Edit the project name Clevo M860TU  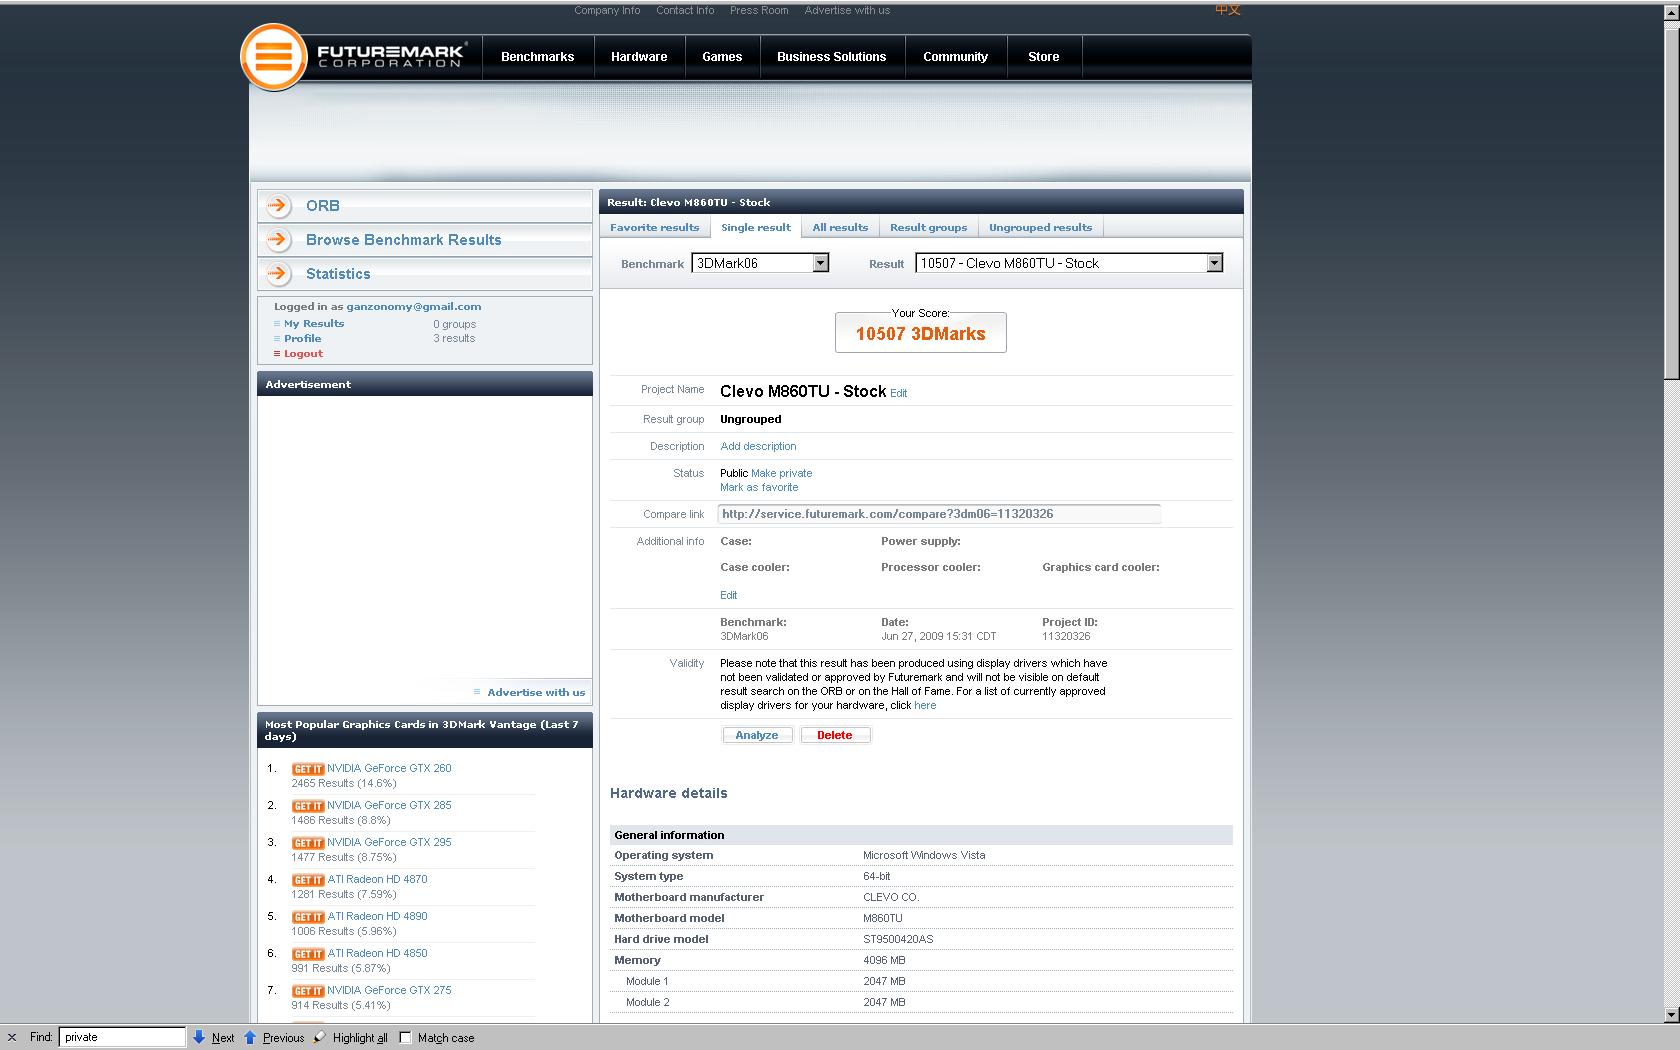tap(898, 393)
